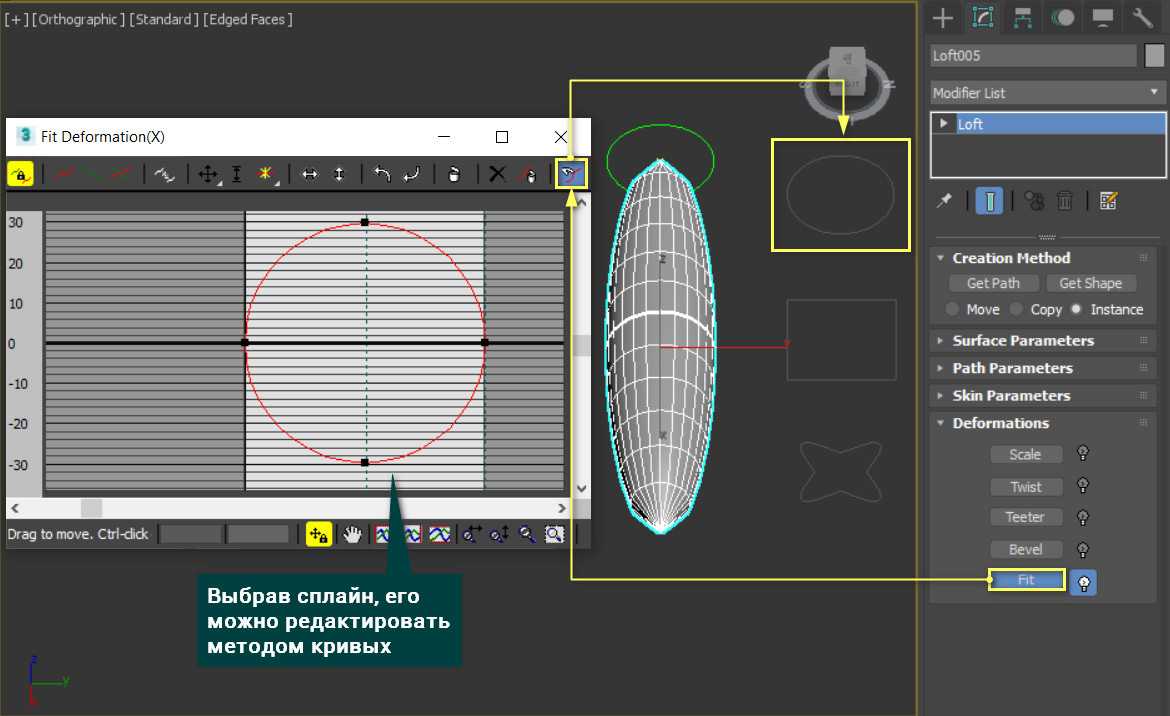The height and width of the screenshot is (716, 1170).
Task: Expand the Skin Parameters rollout
Action: (x=1011, y=395)
